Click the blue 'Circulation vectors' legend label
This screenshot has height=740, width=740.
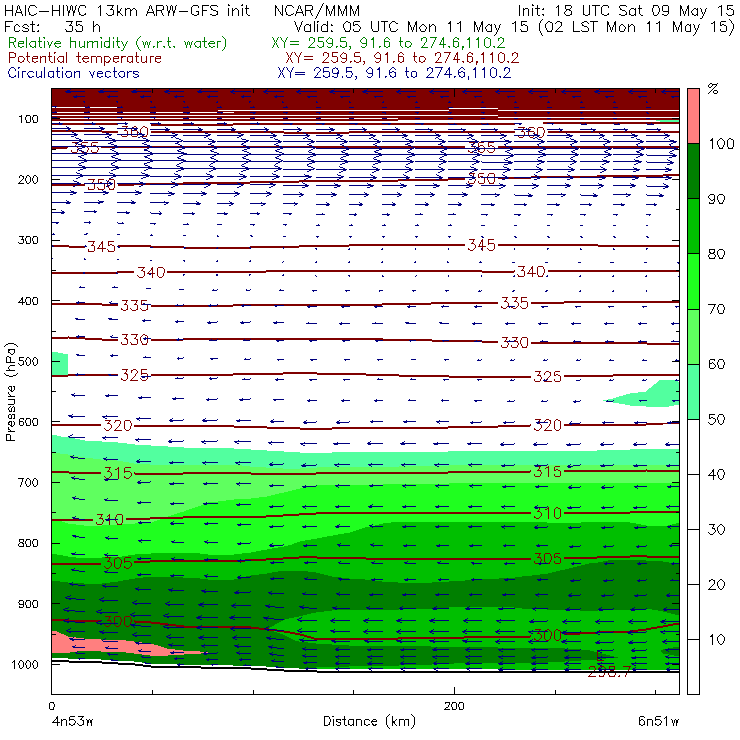(x=74, y=73)
